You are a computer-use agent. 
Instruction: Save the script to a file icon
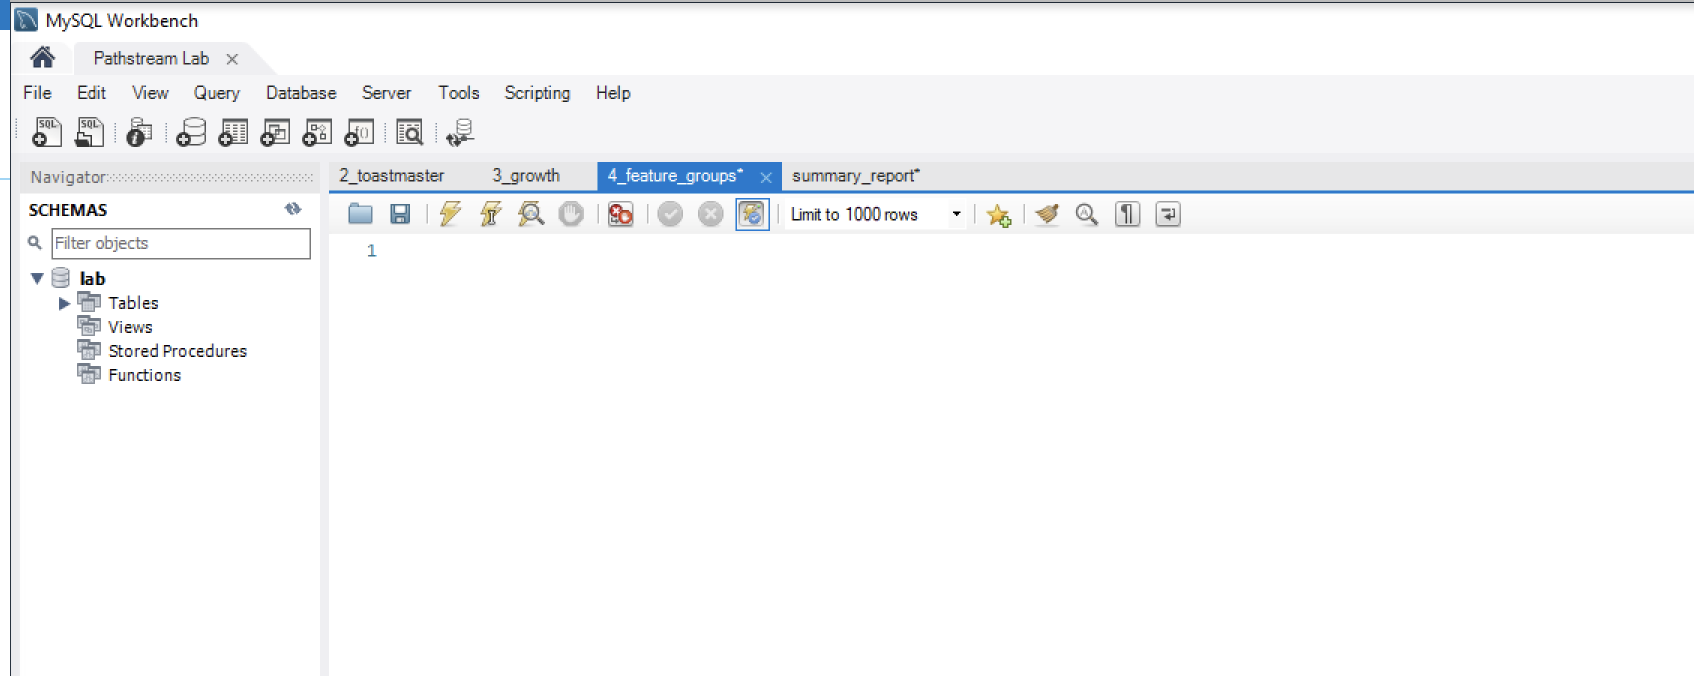[400, 214]
